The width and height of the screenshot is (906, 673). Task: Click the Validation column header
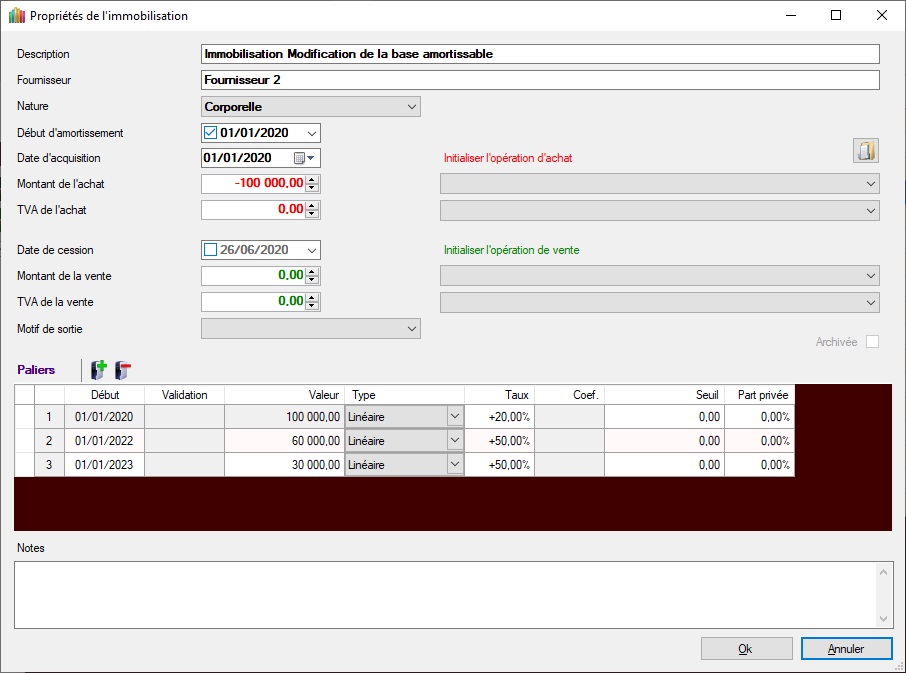coord(184,395)
